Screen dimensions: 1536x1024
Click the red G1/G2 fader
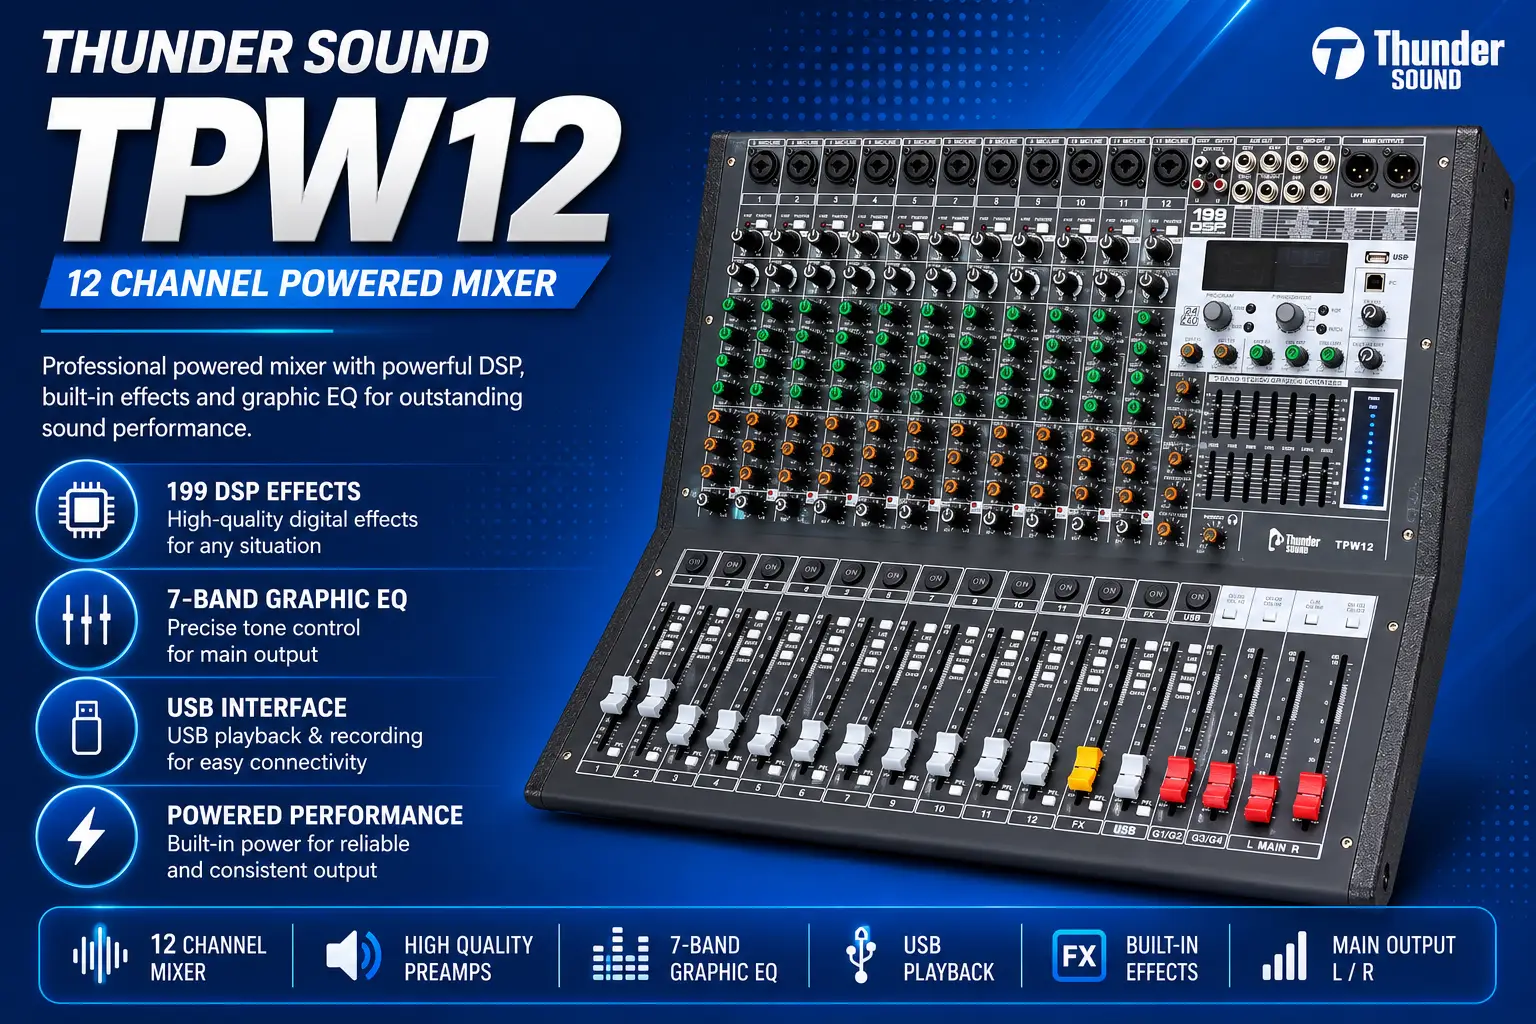pos(1177,778)
